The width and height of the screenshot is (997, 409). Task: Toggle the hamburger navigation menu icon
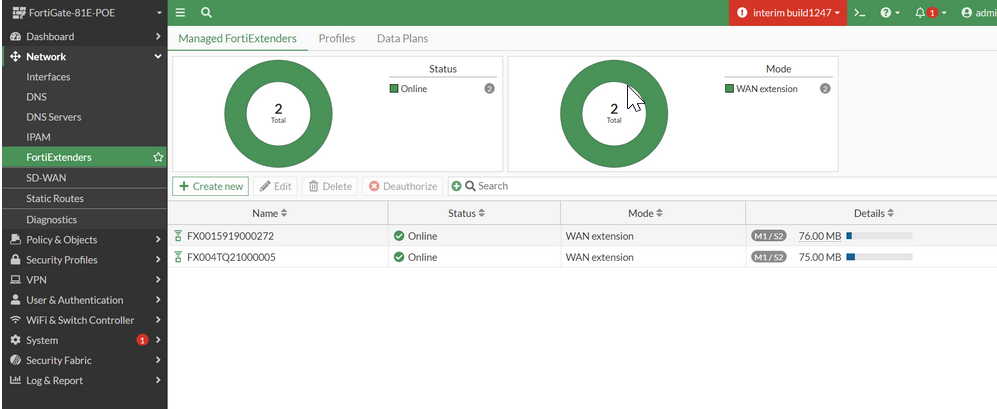[181, 13]
